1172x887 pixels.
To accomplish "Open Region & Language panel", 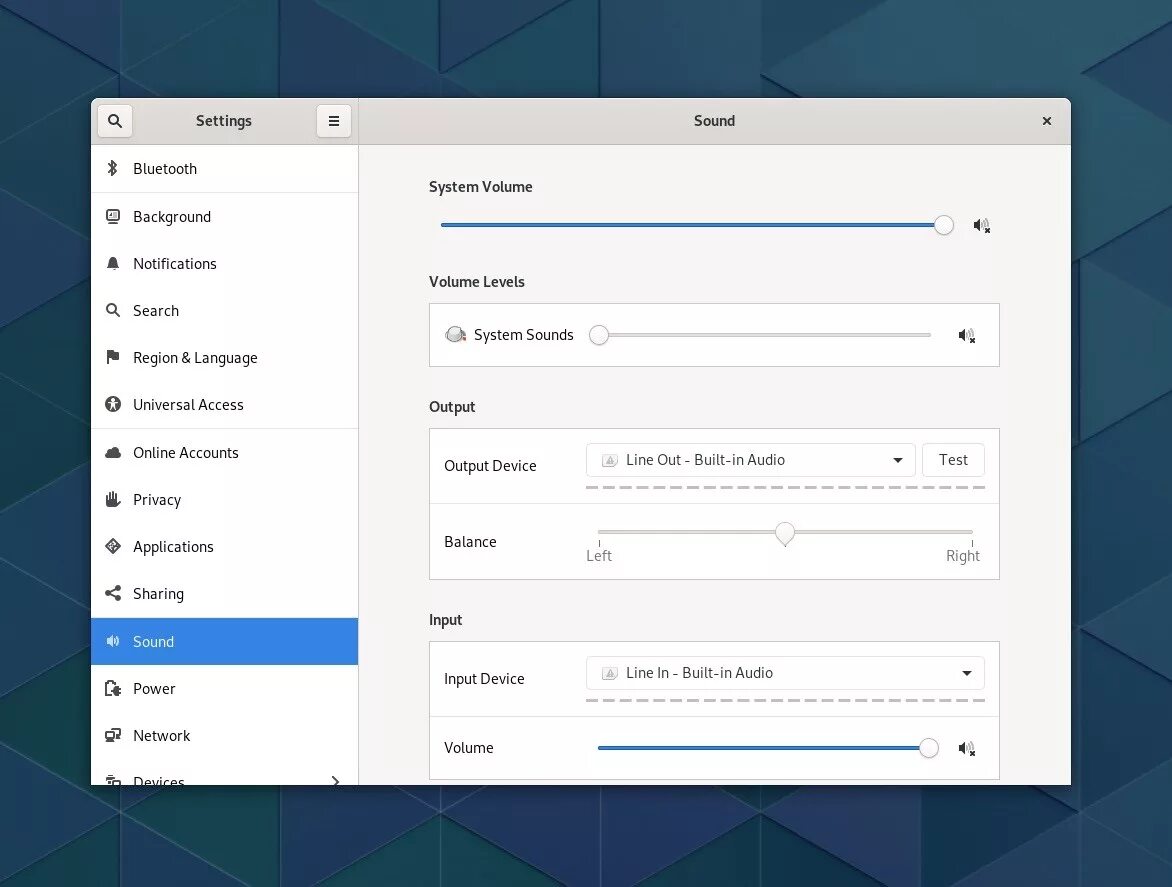I will pos(224,358).
